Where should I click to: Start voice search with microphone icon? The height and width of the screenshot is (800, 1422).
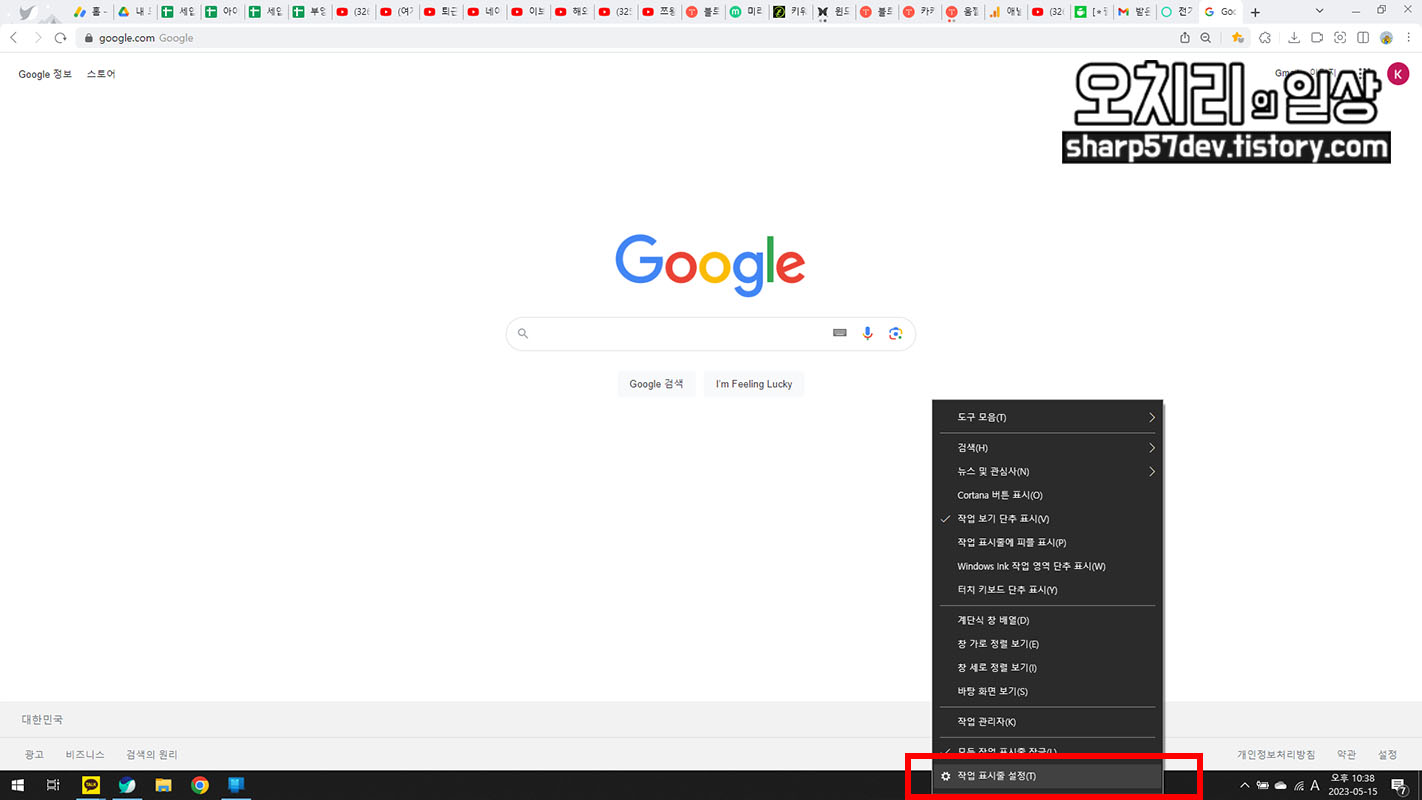click(x=868, y=333)
